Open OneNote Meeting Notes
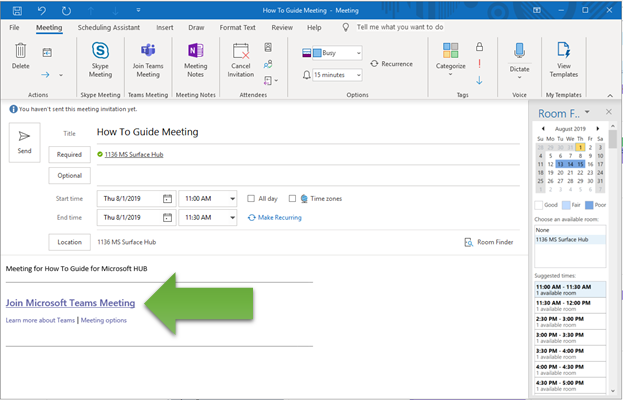Viewport: 623px width, 400px height. [x=195, y=60]
